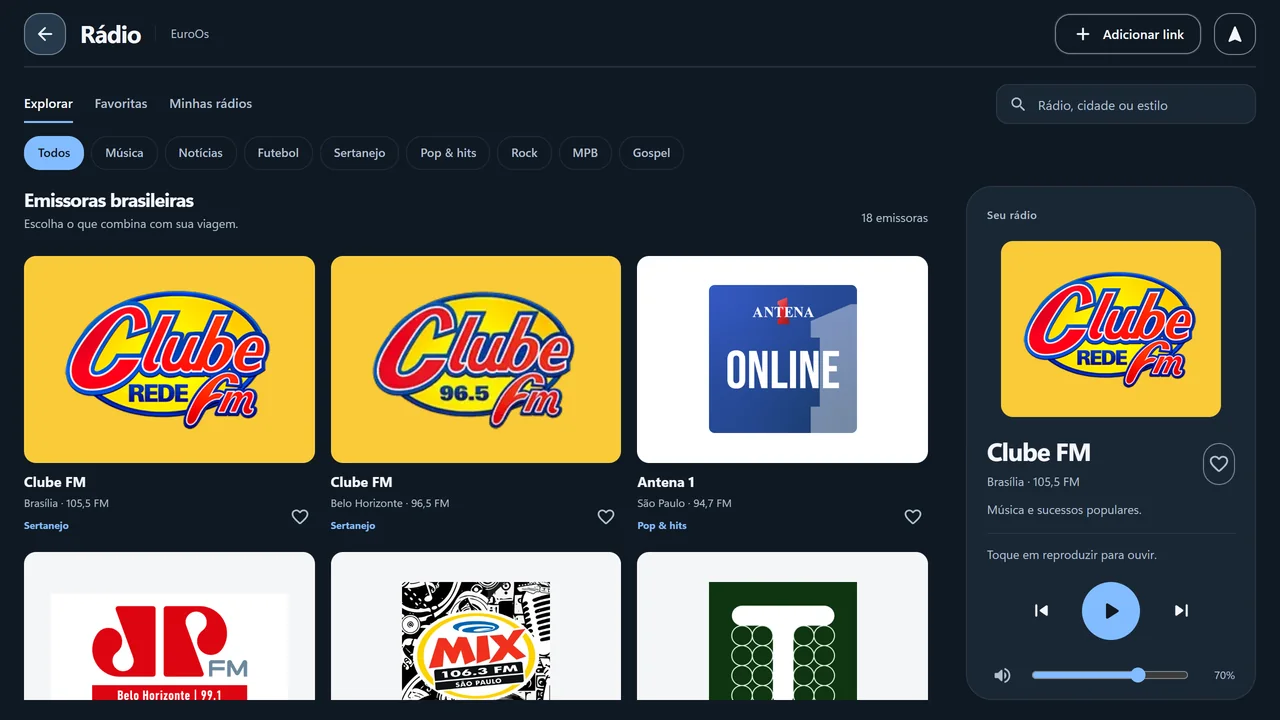The height and width of the screenshot is (720, 1280).
Task: Filter stations by Notícias
Action: (x=201, y=153)
